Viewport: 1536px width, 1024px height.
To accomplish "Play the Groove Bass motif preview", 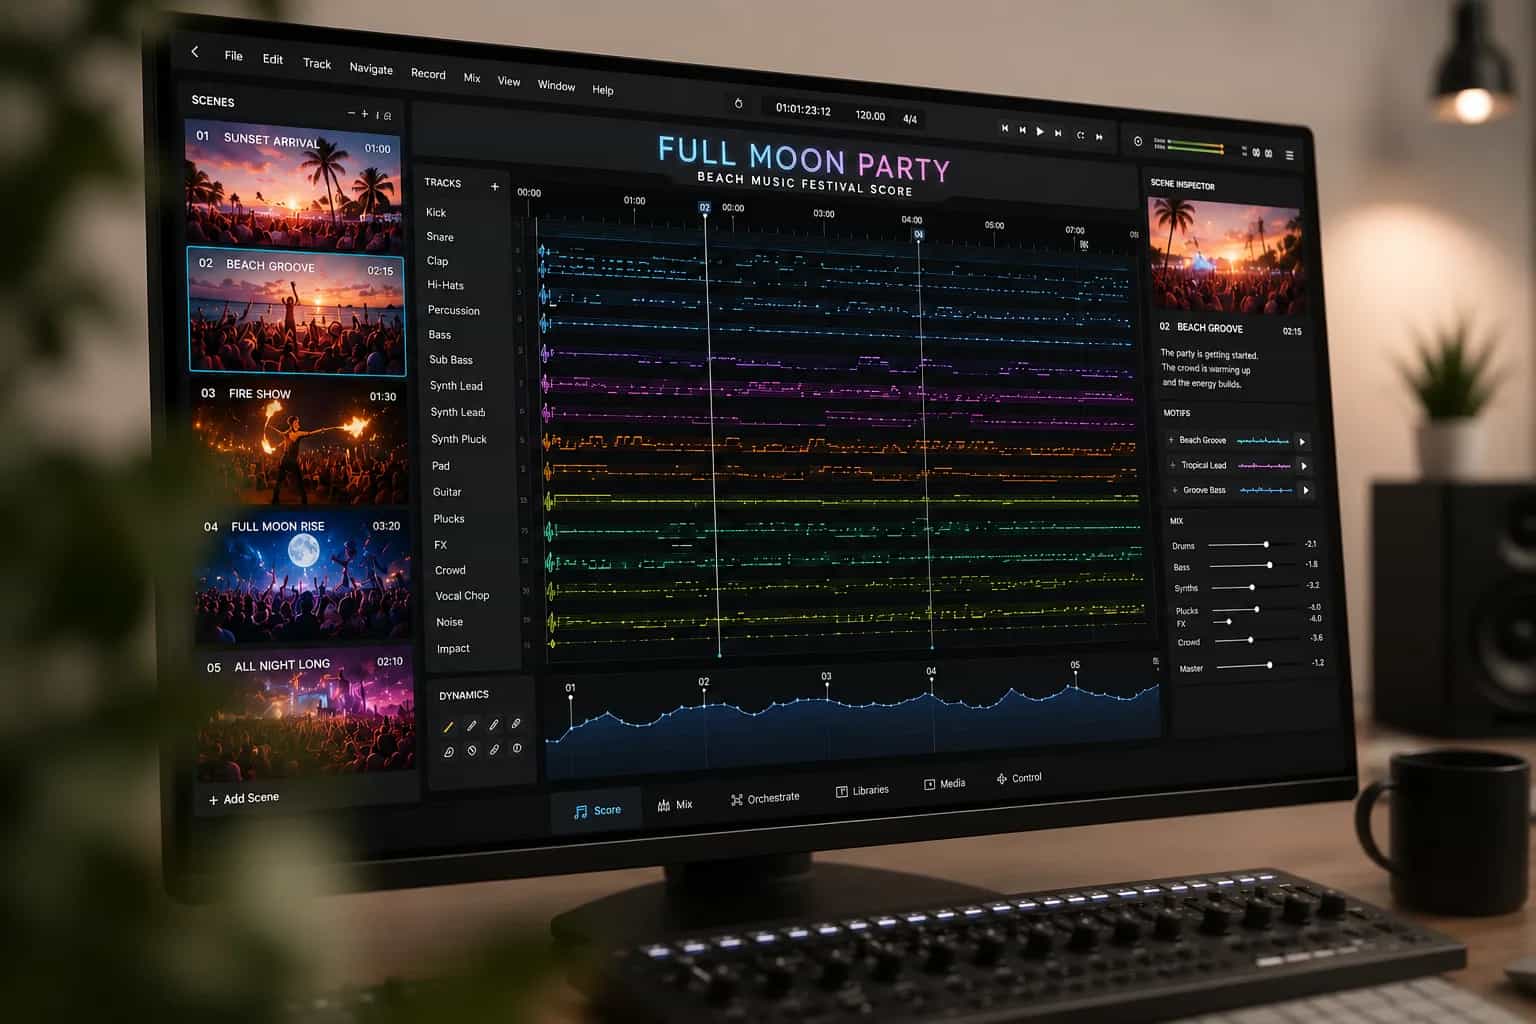I will (x=1305, y=490).
